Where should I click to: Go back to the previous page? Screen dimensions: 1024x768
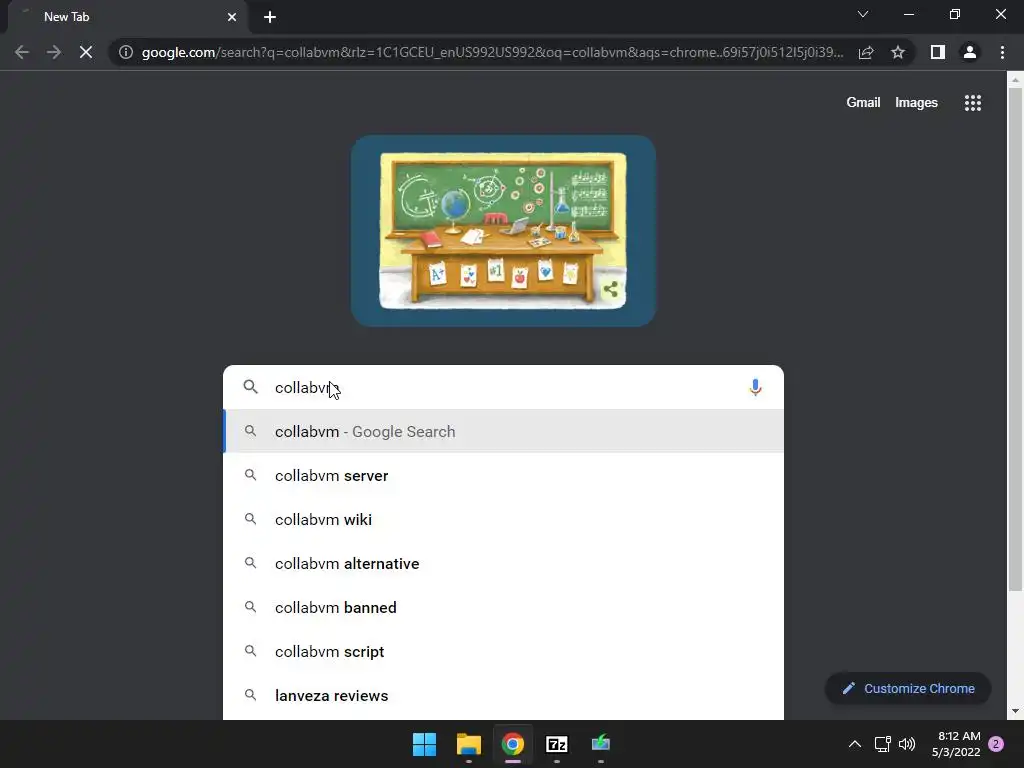click(22, 52)
